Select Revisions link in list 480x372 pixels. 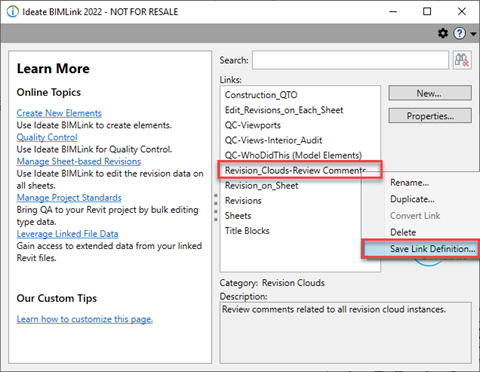pos(243,201)
